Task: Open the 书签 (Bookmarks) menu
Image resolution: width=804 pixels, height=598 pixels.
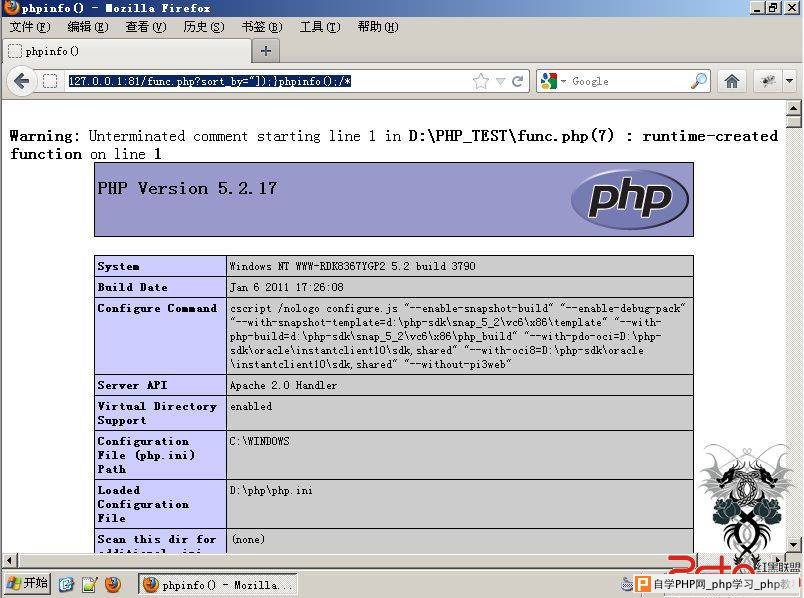Action: point(262,27)
